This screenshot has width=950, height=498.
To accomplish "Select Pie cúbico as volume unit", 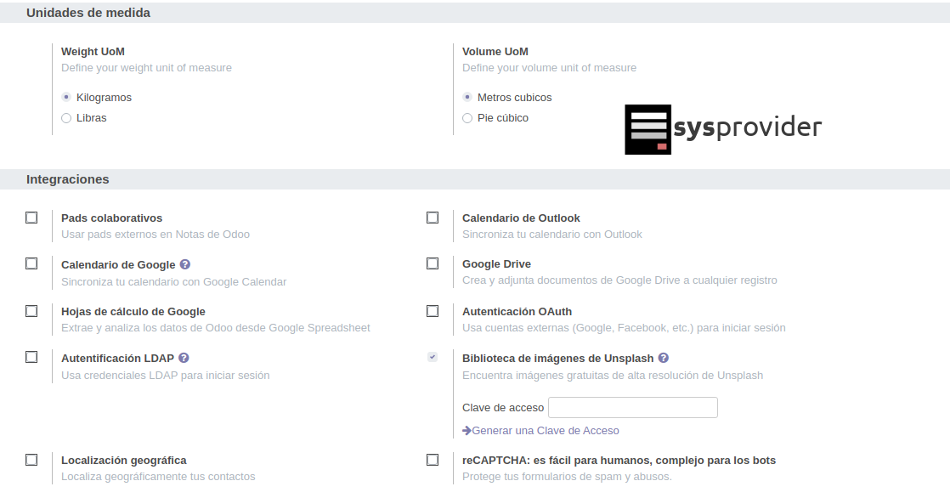I will 467,118.
